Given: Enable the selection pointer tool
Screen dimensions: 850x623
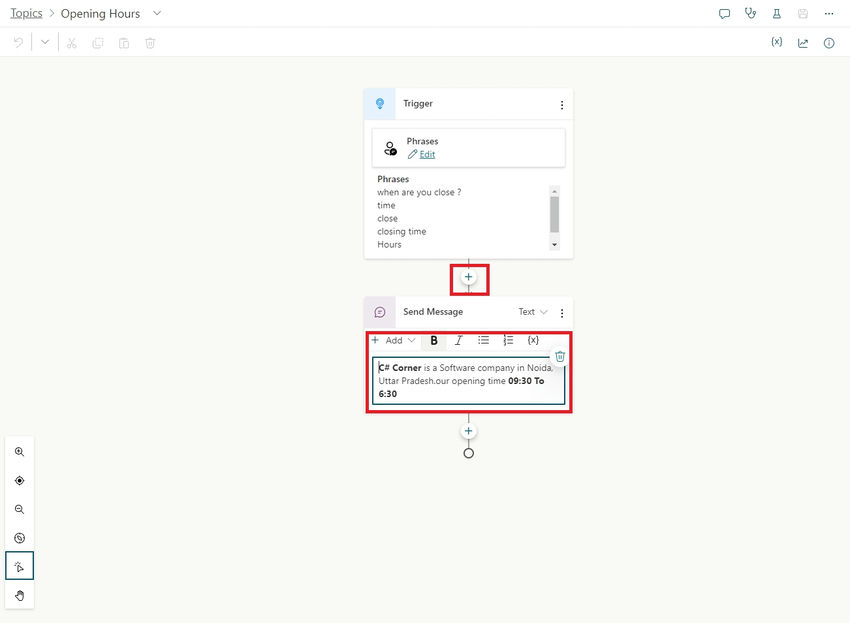Looking at the screenshot, I should pos(19,565).
